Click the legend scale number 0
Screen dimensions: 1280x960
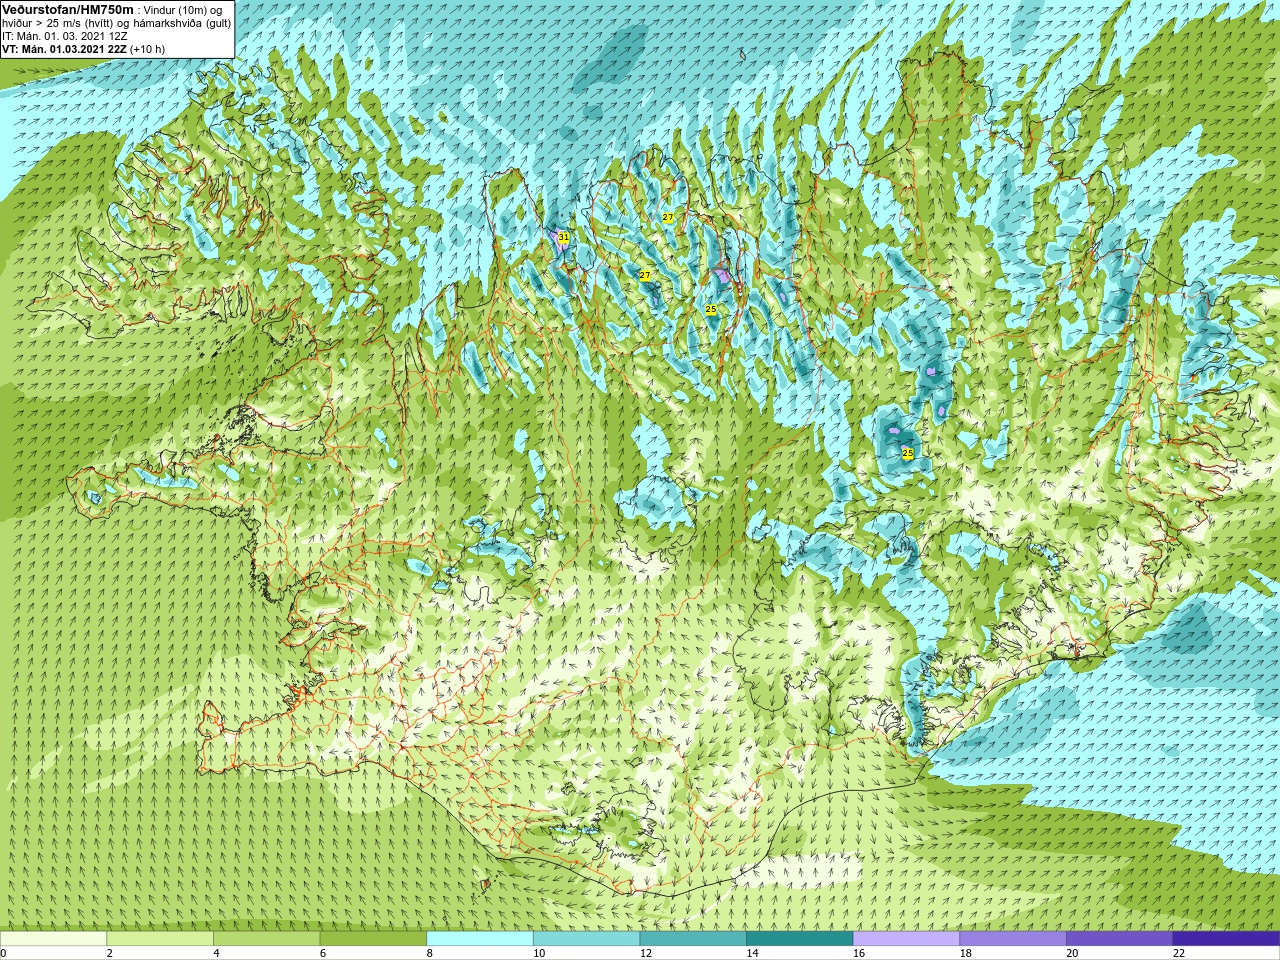point(4,953)
